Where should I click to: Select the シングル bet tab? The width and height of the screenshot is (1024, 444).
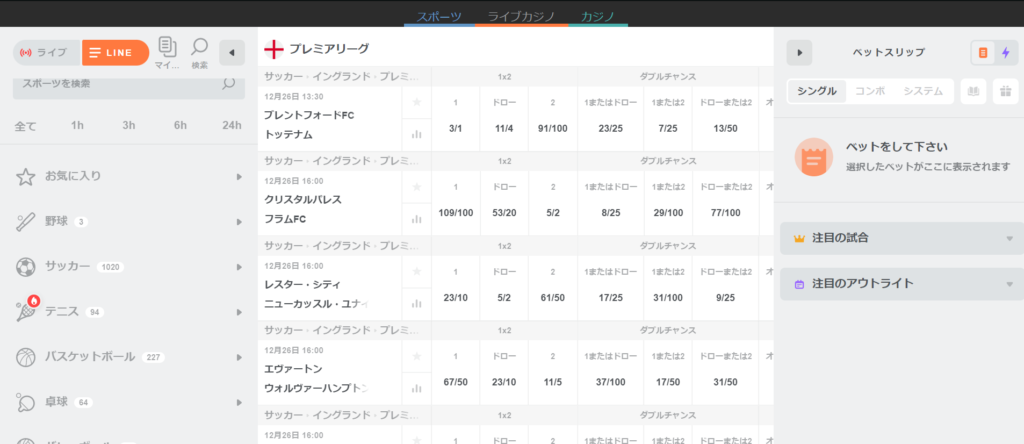[817, 91]
